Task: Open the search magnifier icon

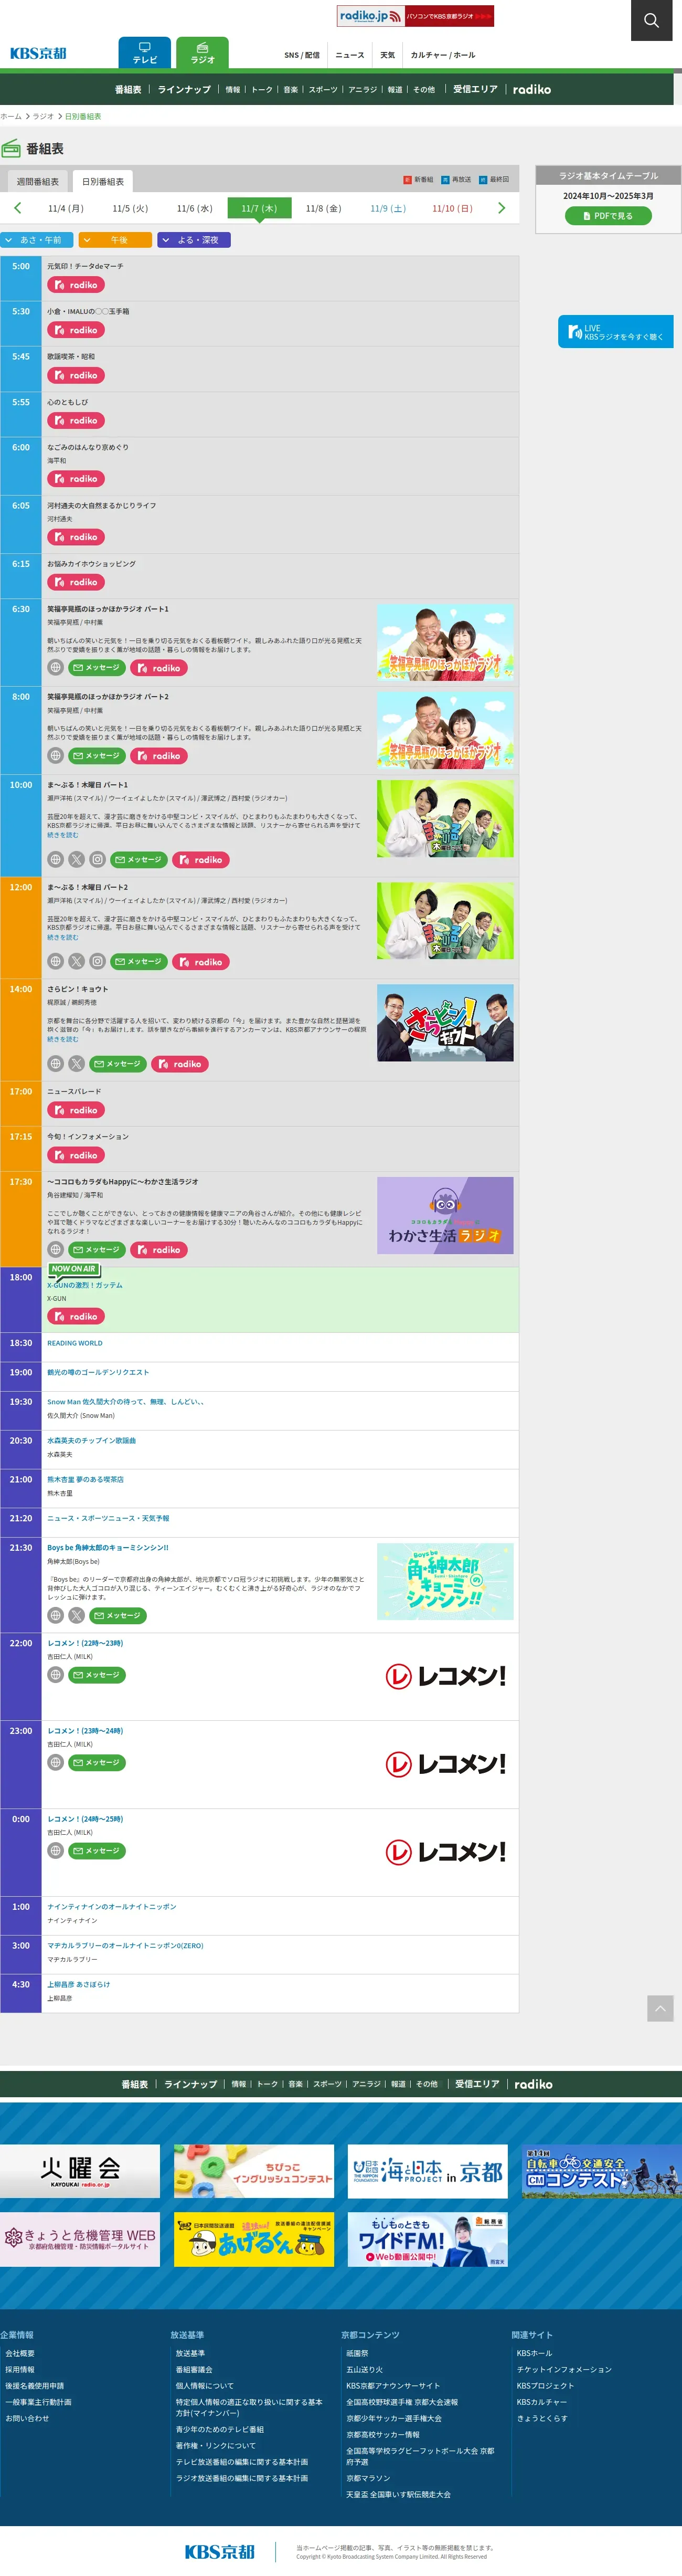Action: point(651,20)
